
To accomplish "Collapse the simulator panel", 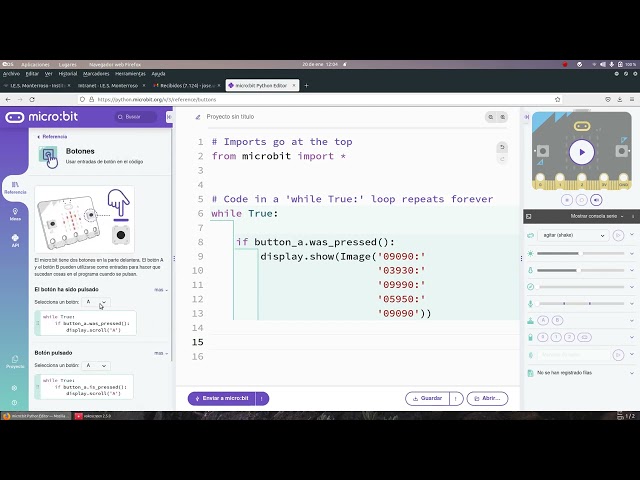I will [527, 117].
